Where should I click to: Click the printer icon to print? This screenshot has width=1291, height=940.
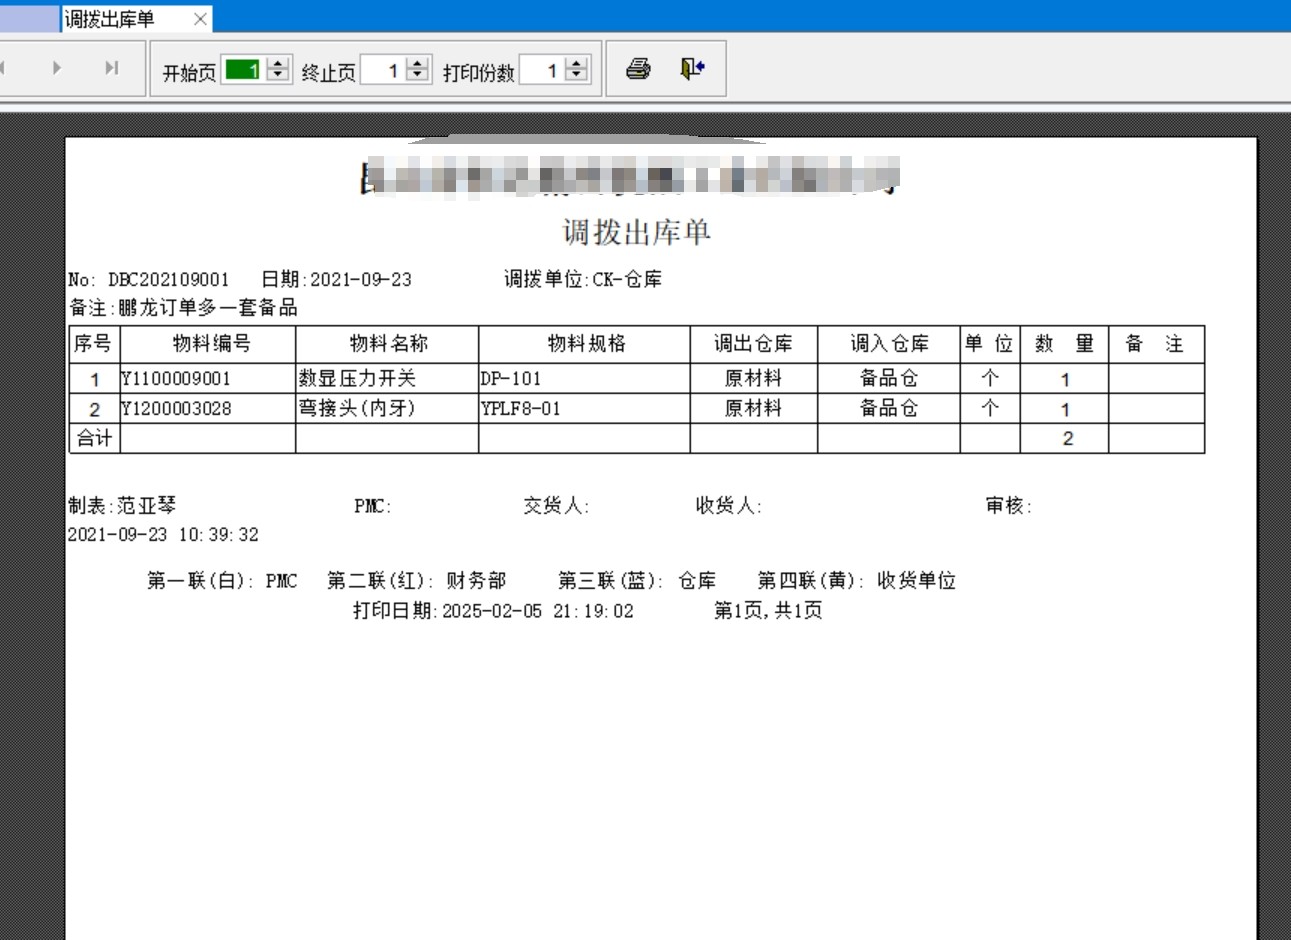pyautogui.click(x=638, y=69)
